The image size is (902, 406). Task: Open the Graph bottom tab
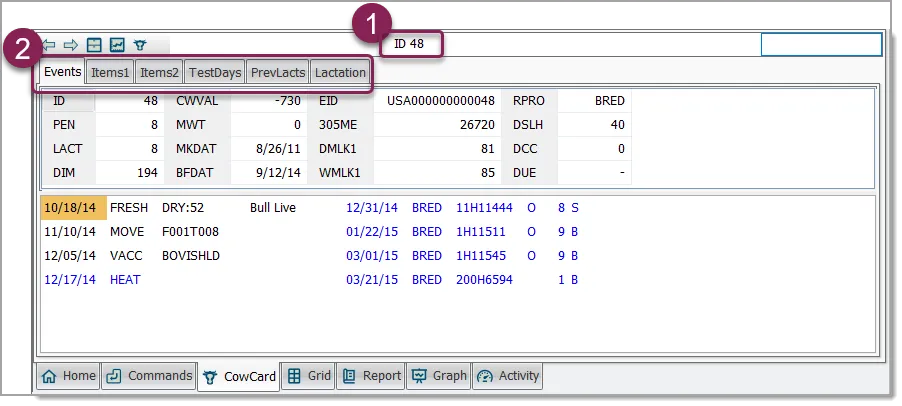coord(439,376)
